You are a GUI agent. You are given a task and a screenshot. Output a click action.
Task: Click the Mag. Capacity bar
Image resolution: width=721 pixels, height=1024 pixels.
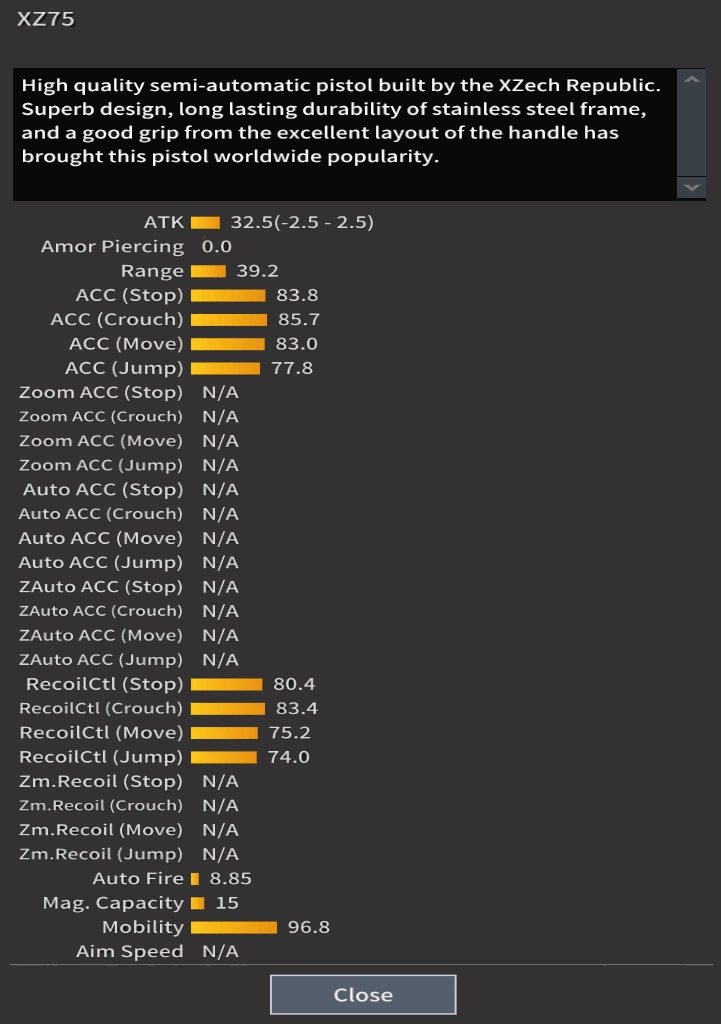(x=197, y=903)
